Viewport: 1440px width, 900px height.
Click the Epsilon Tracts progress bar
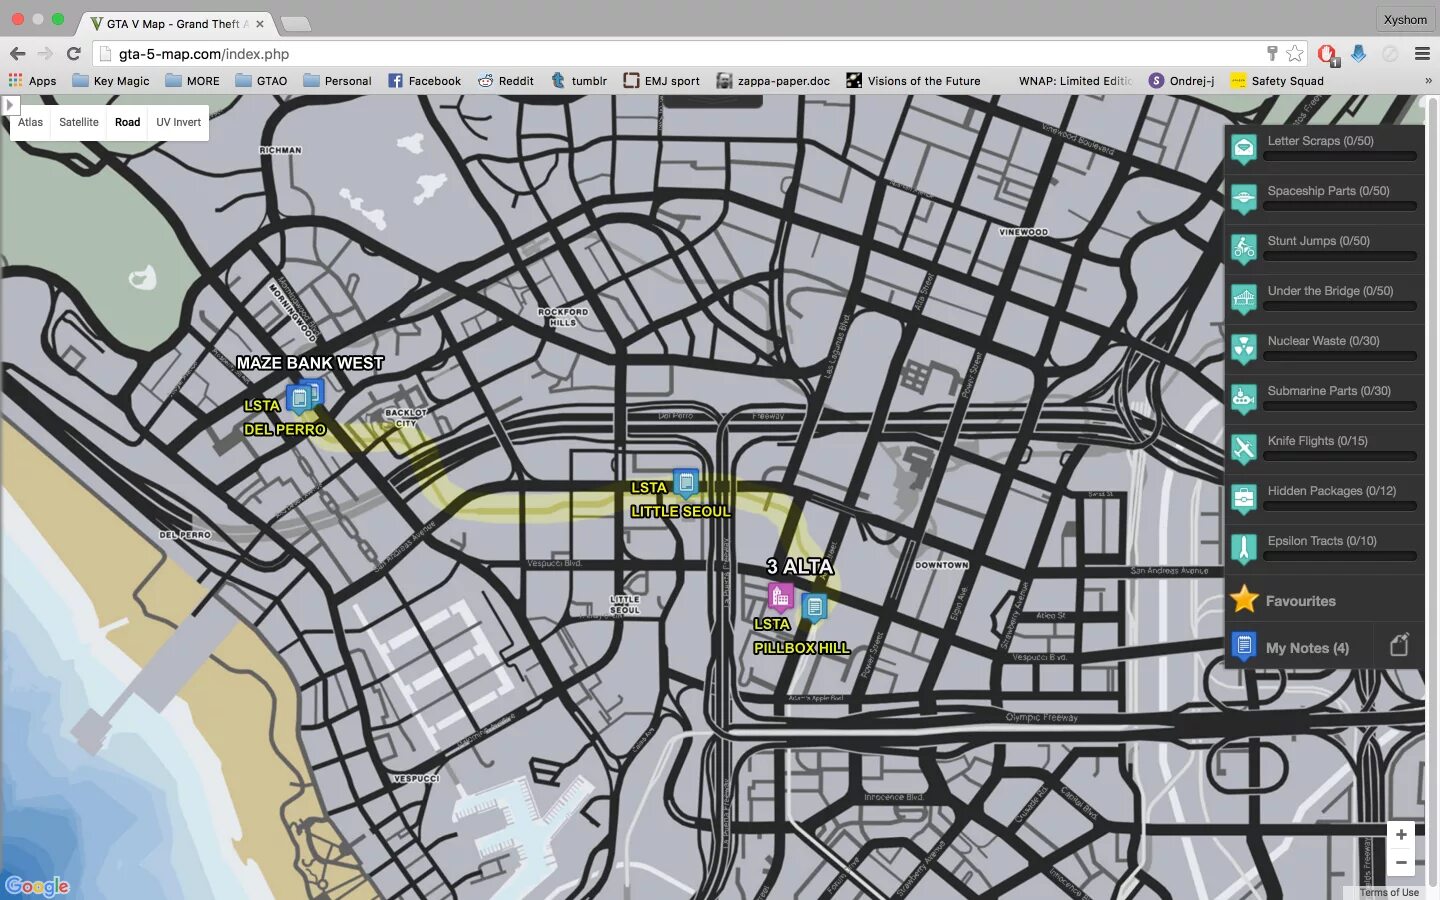1340,556
